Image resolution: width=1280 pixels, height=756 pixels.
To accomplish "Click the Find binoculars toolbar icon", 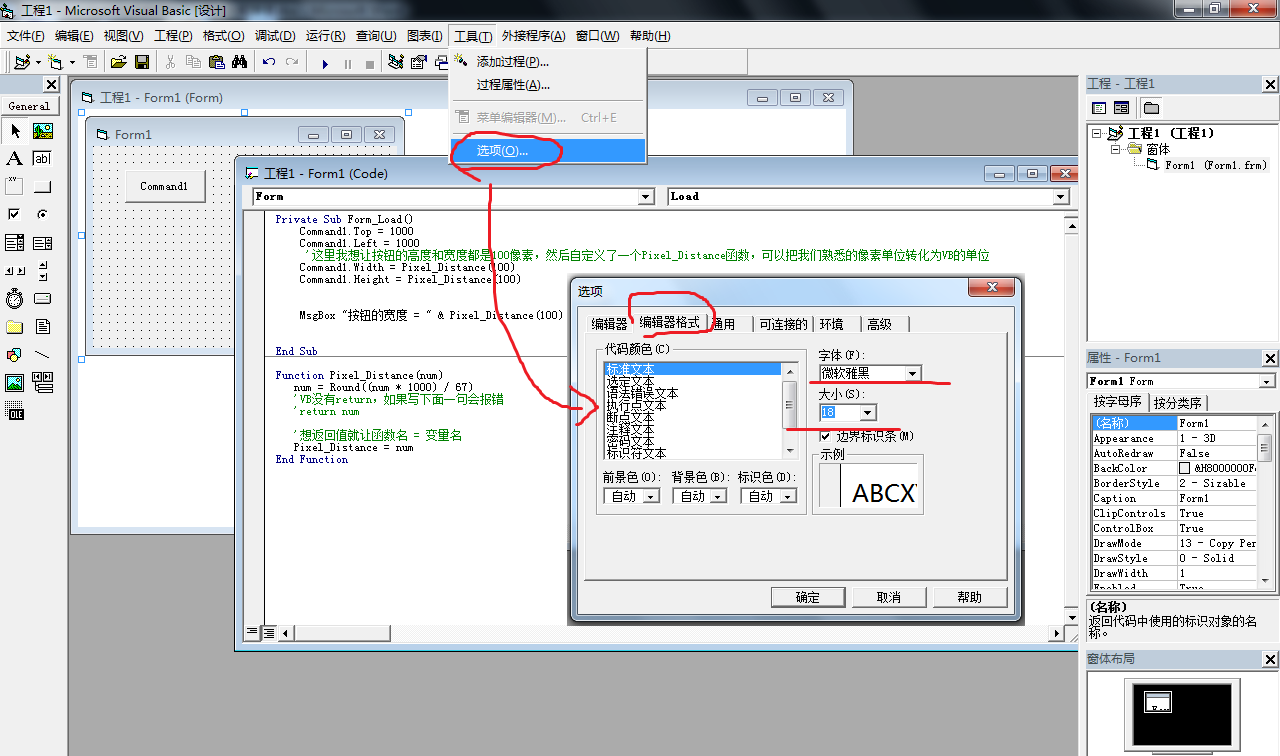I will [x=240, y=62].
